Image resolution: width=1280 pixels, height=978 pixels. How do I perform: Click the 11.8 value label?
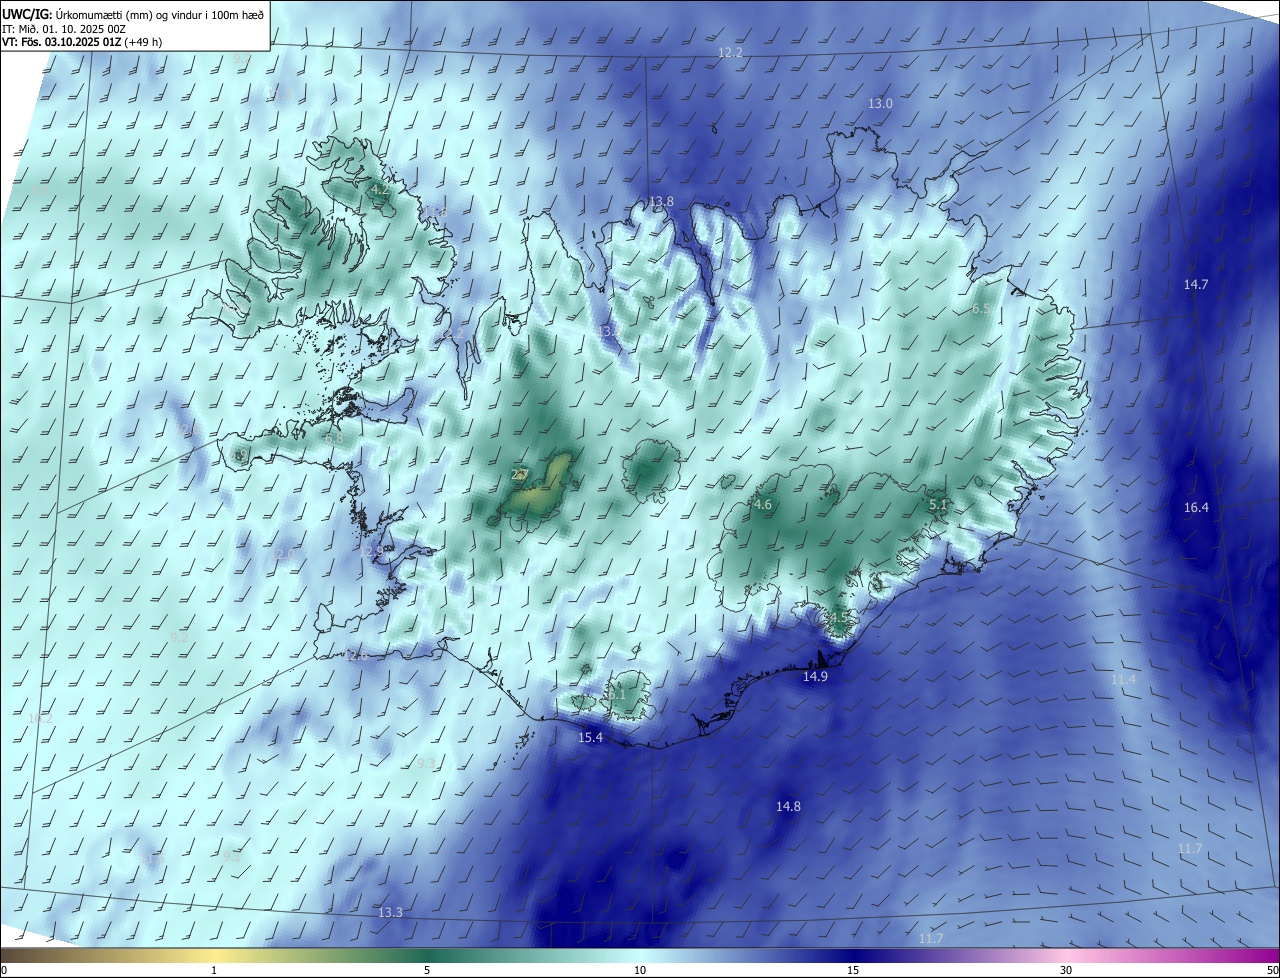coord(437,213)
